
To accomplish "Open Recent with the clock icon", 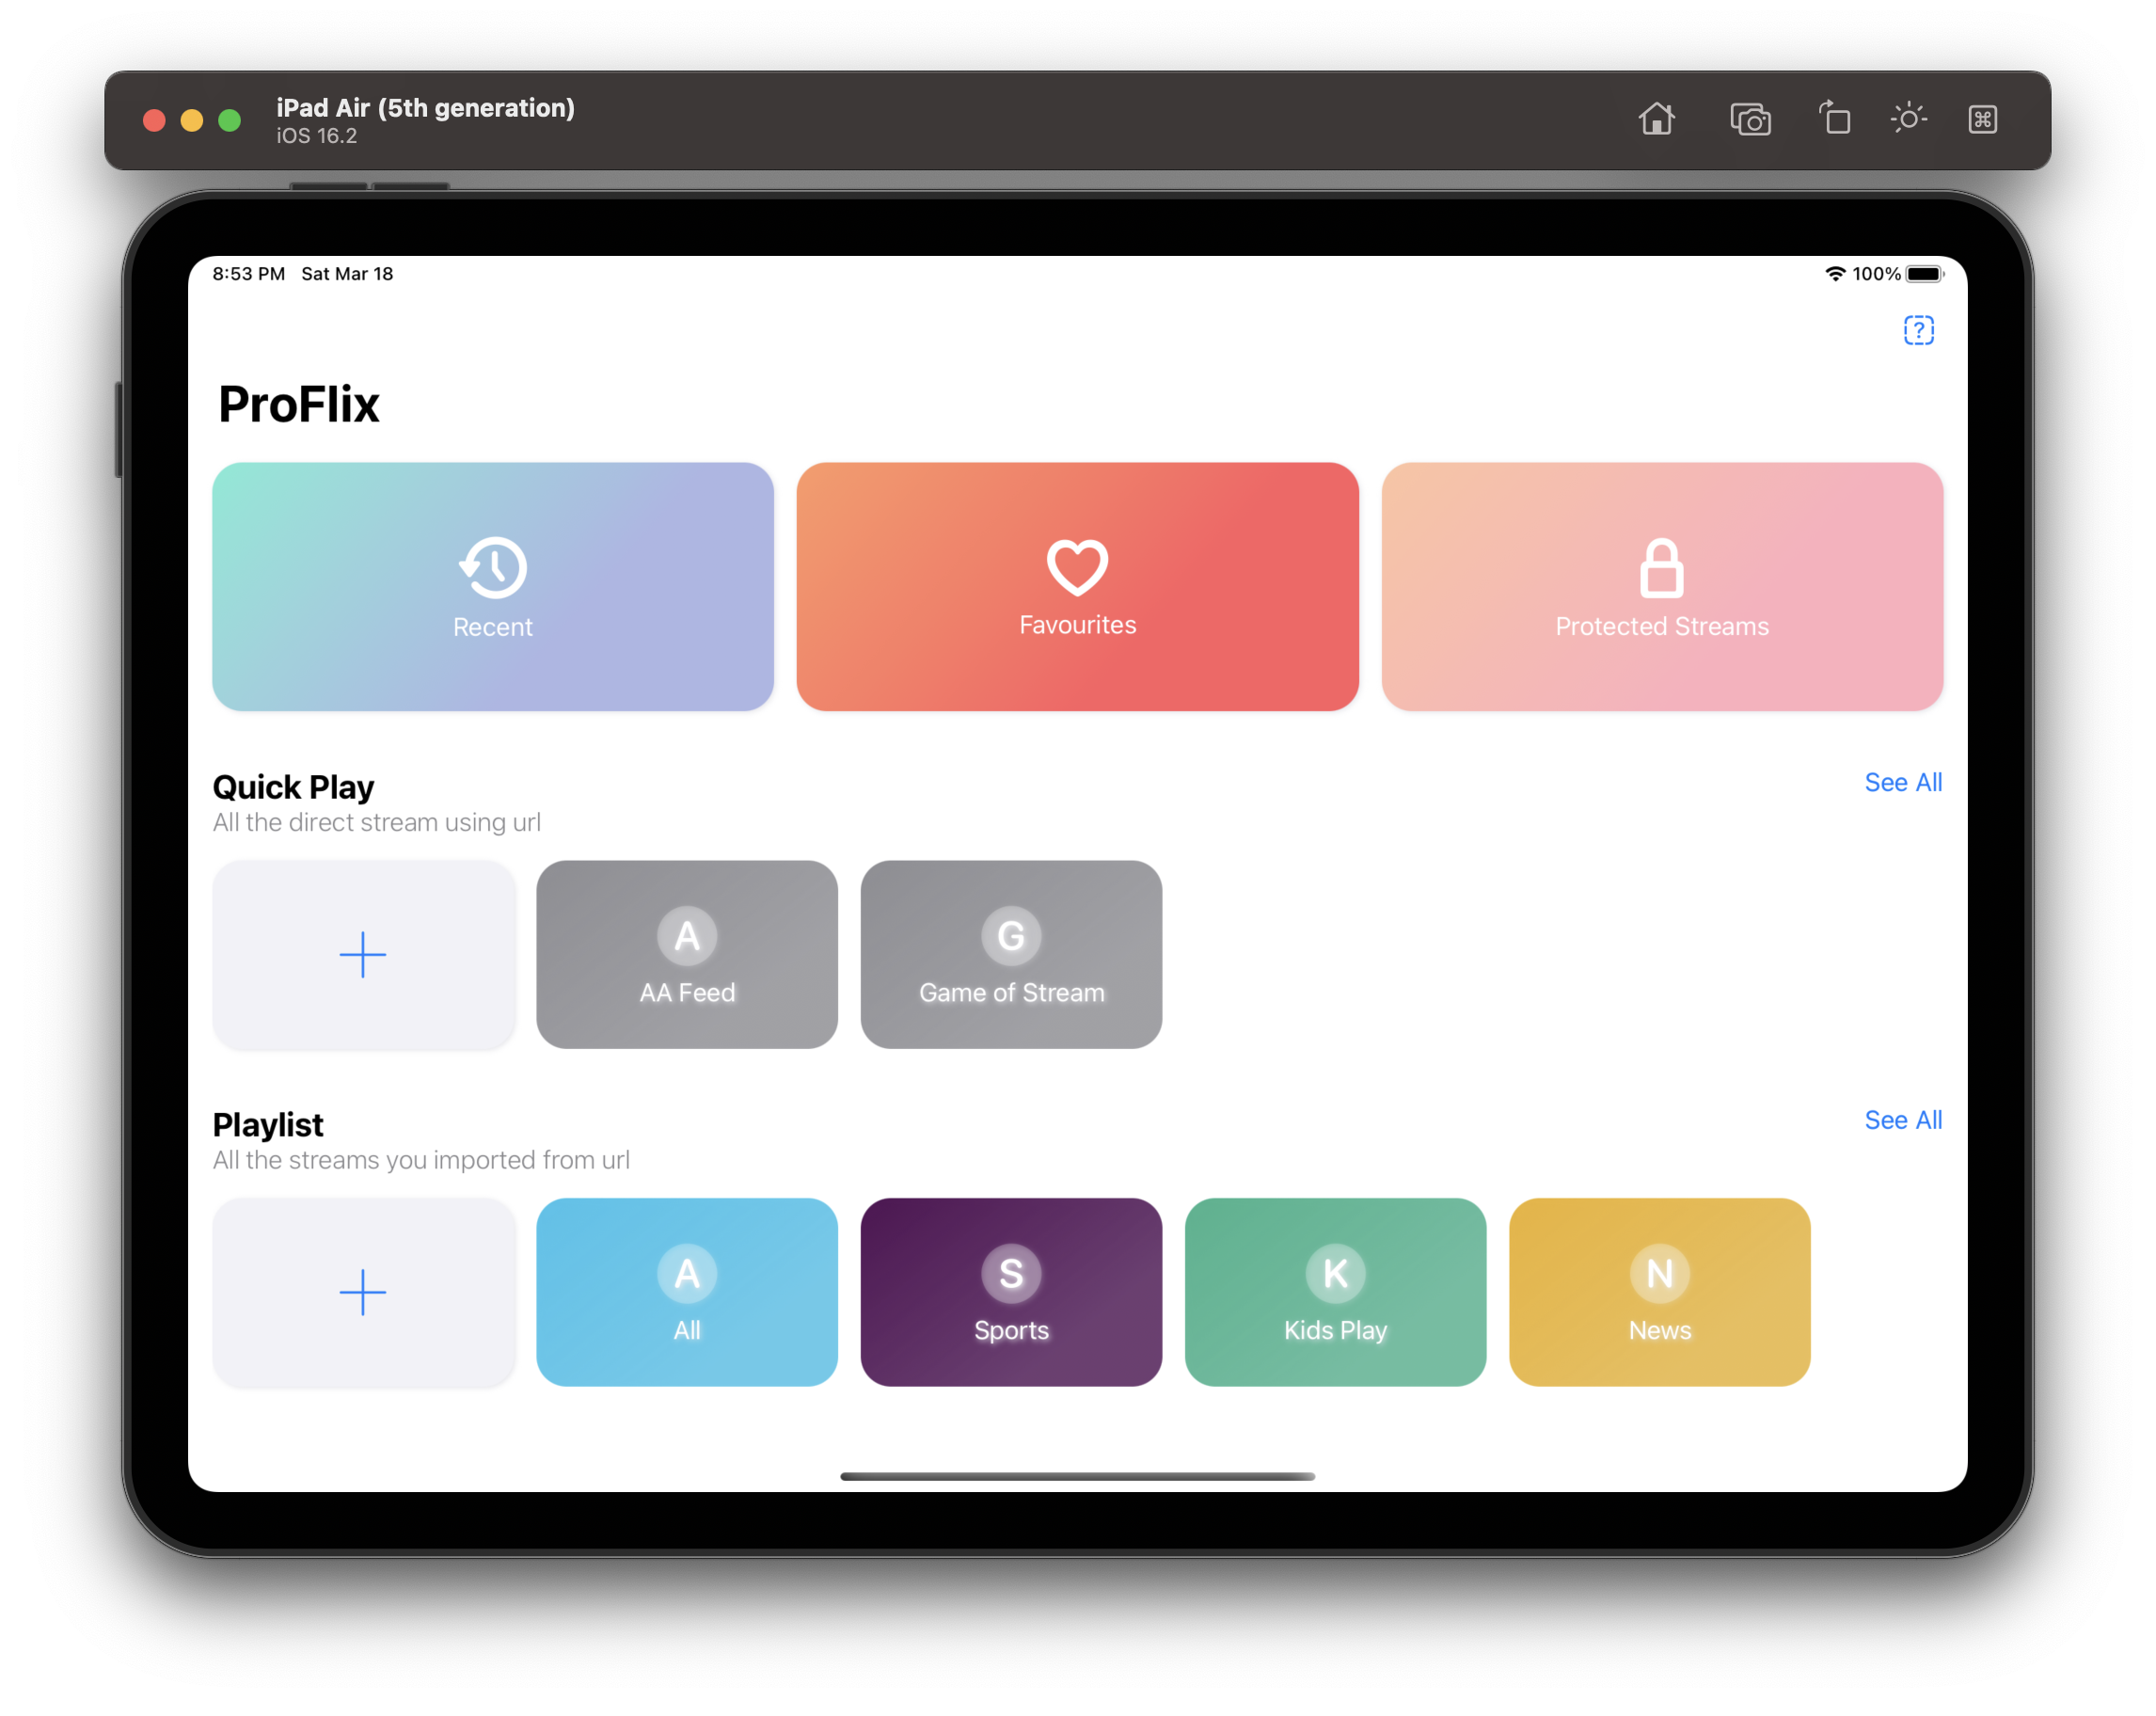I will [x=493, y=586].
